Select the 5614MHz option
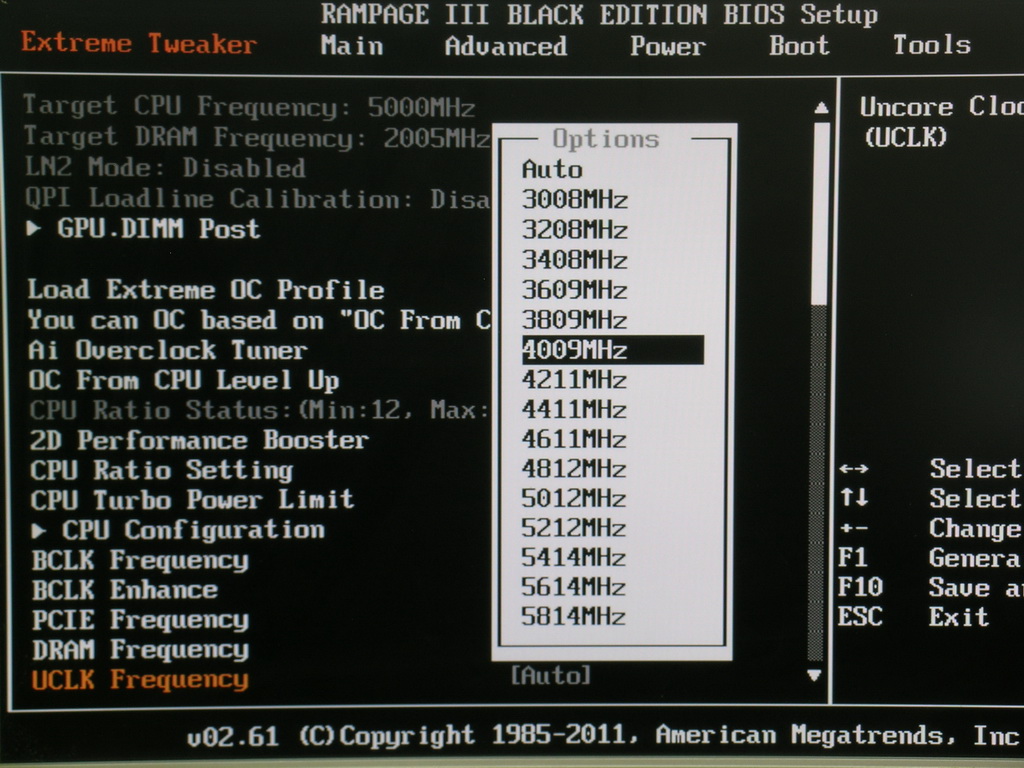The image size is (1024, 768). (575, 587)
